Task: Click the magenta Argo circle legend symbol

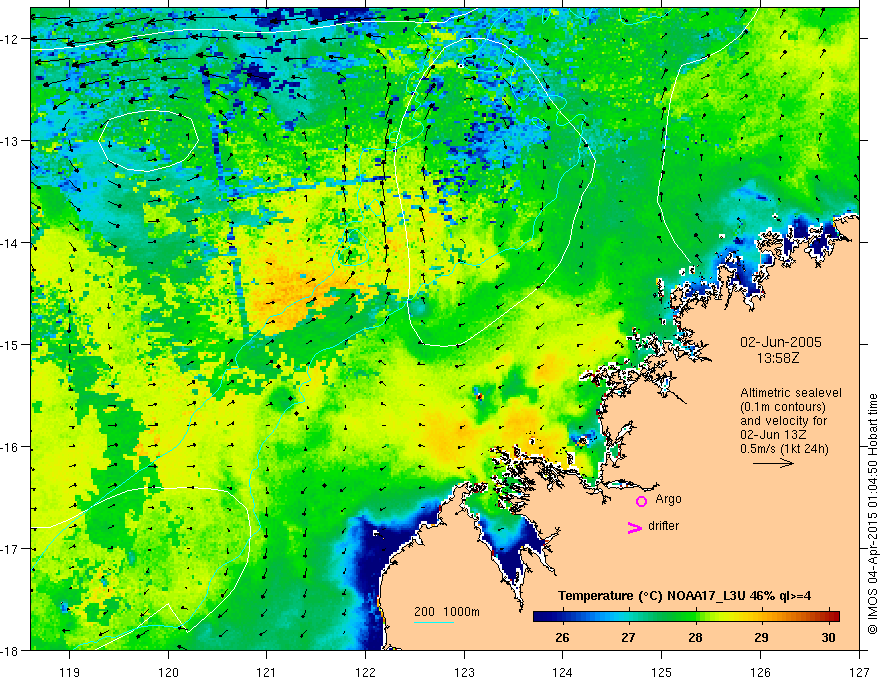Action: pos(641,501)
